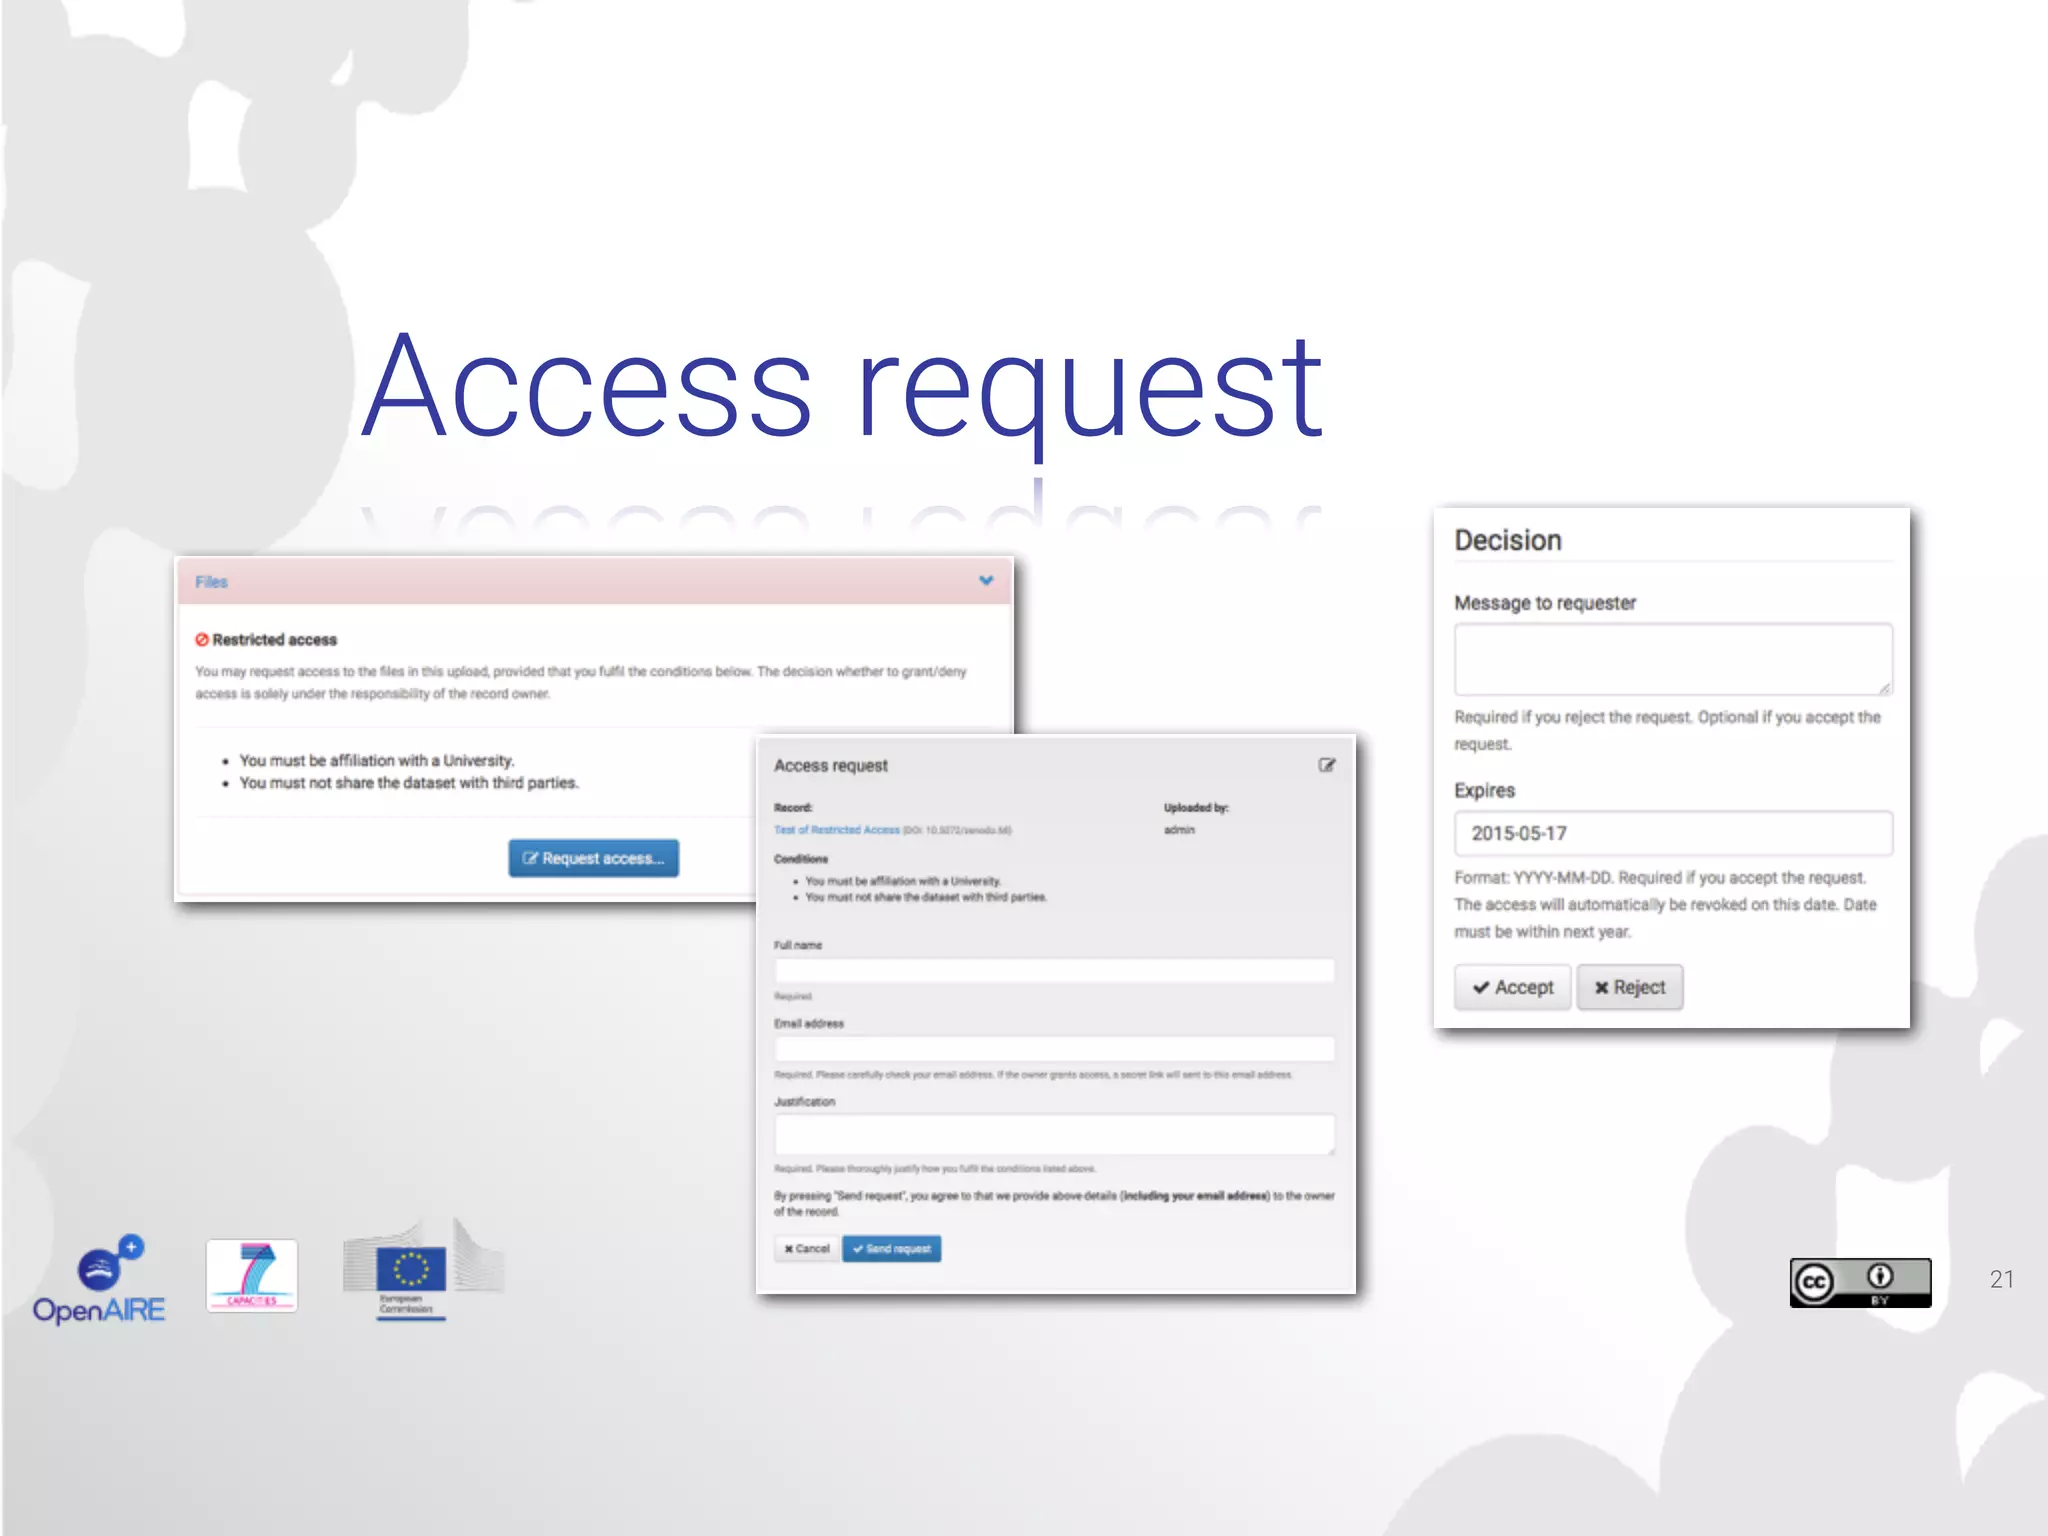The image size is (2048, 1536).
Task: Focus the Message to requester text box
Action: click(x=1673, y=659)
